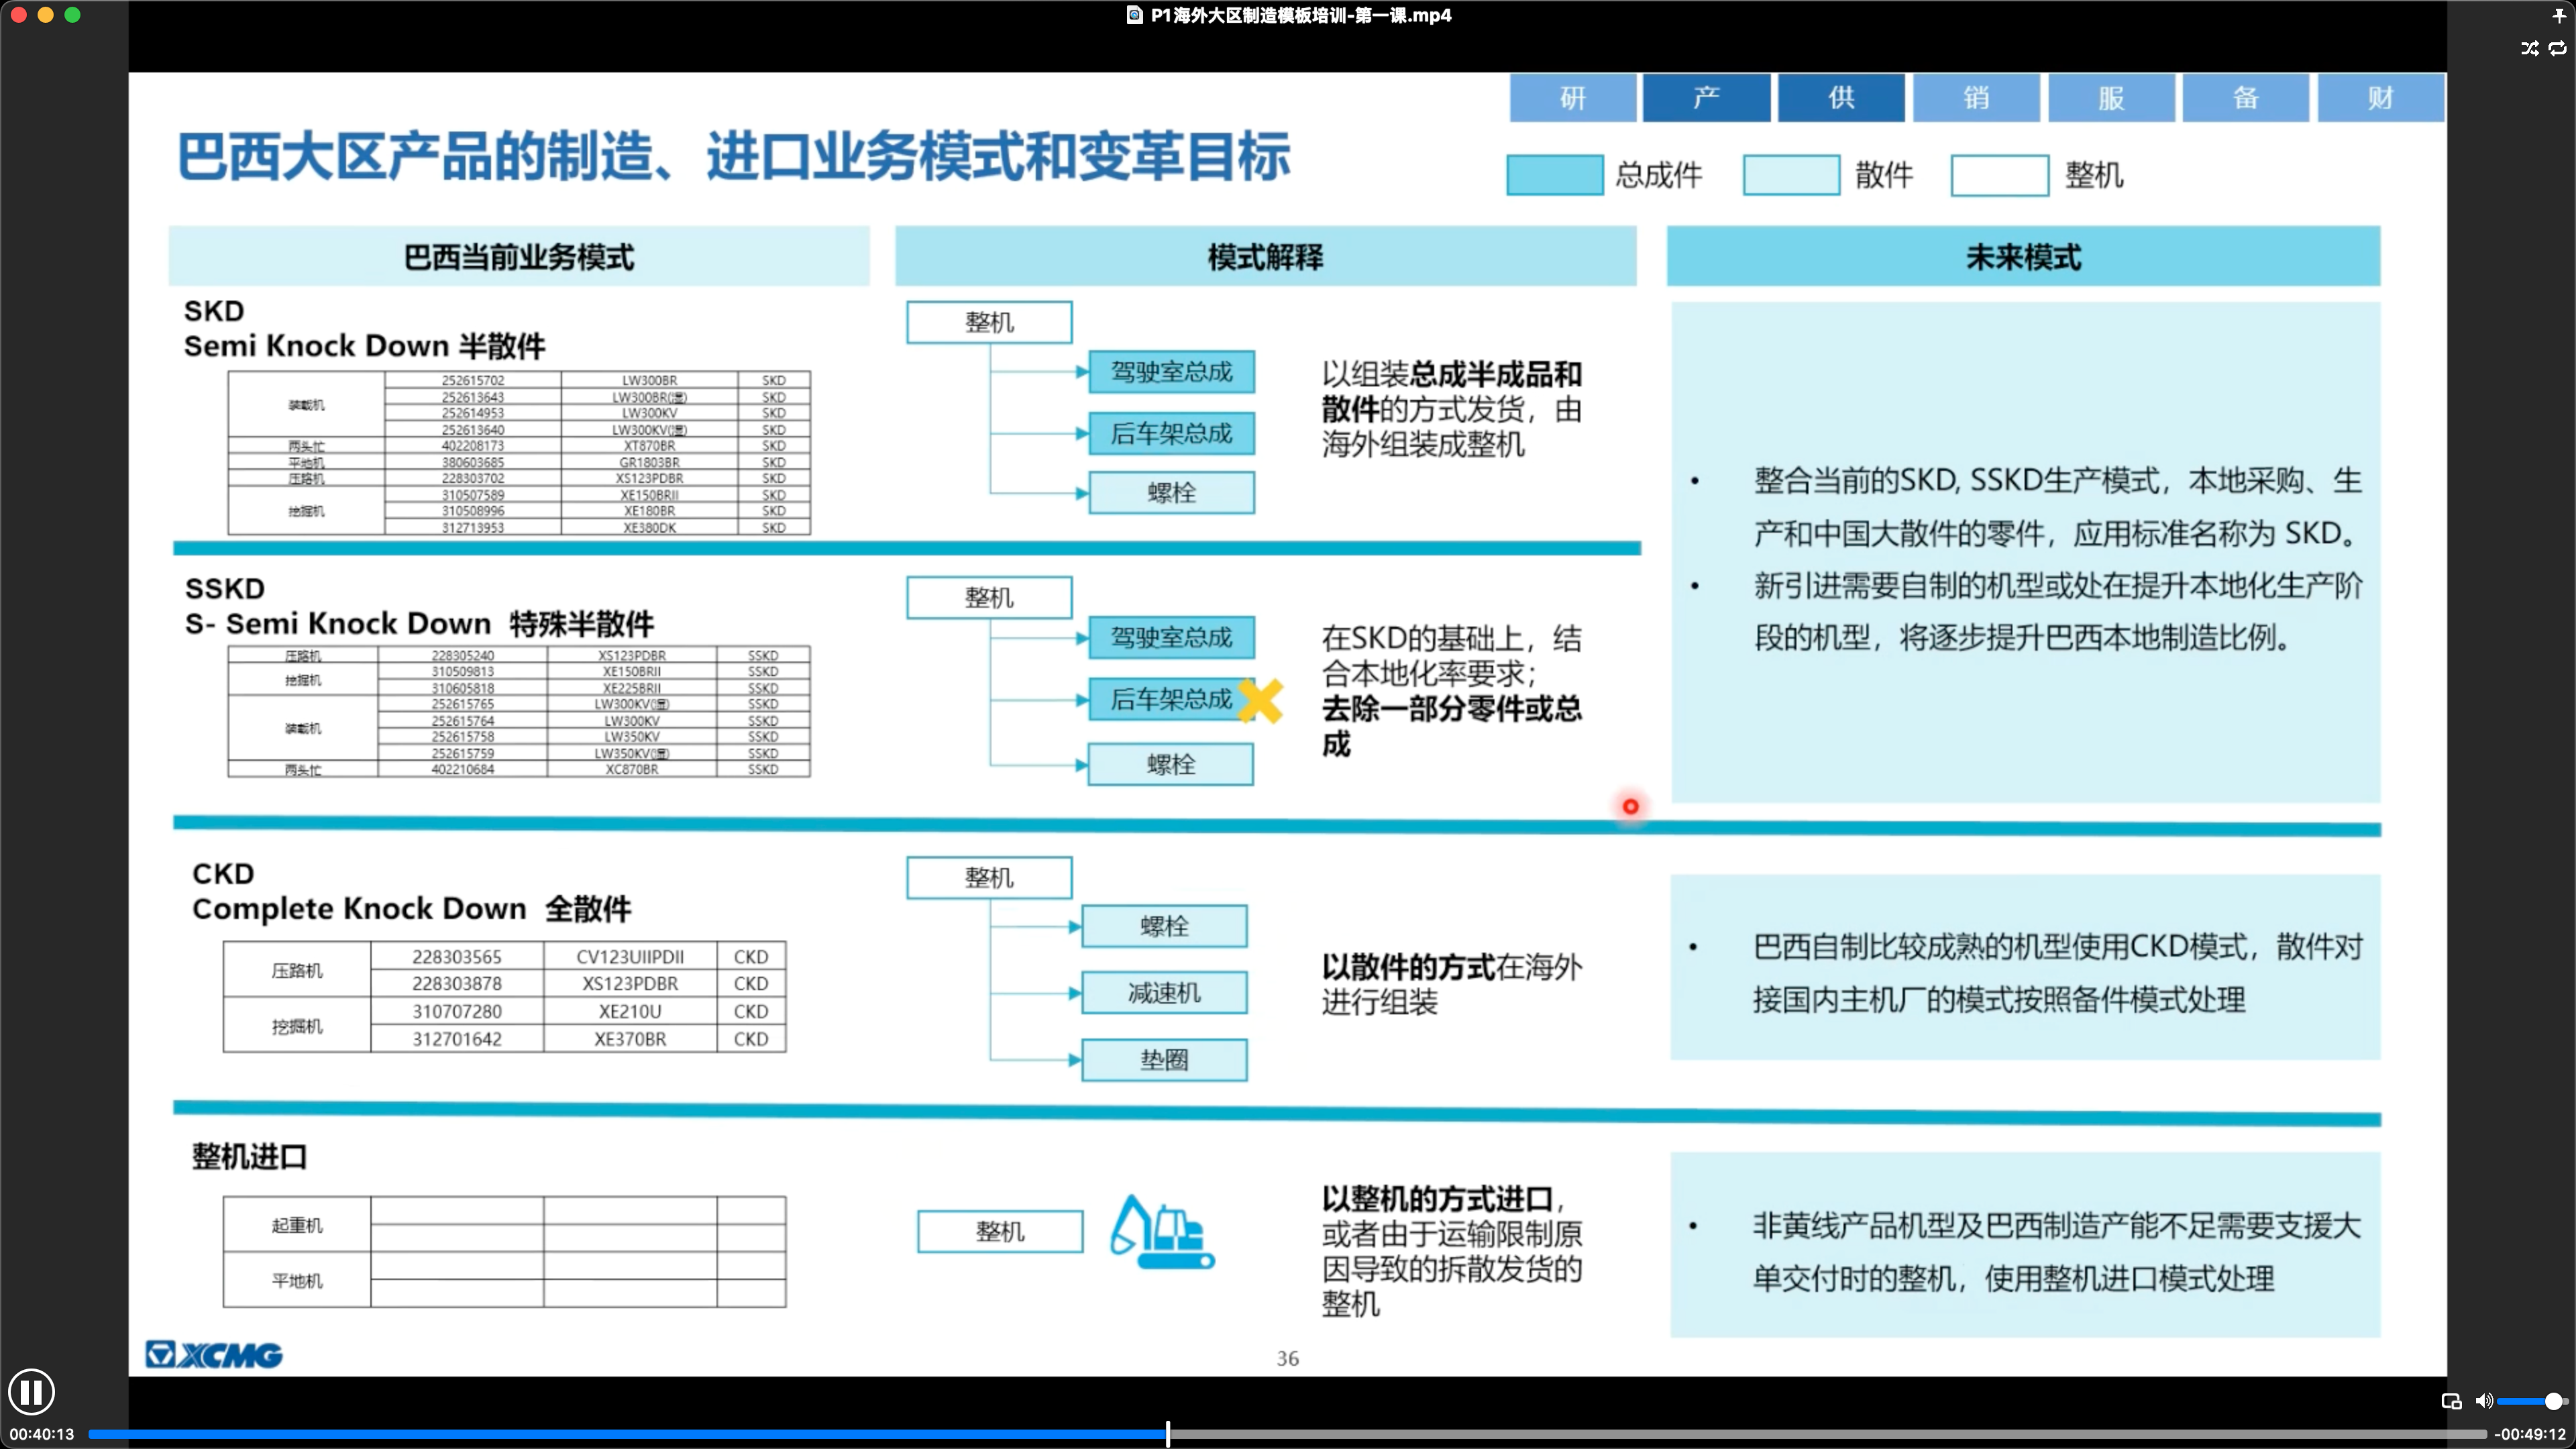
Task: Click the 产 tab block
Action: pyautogui.click(x=1706, y=98)
